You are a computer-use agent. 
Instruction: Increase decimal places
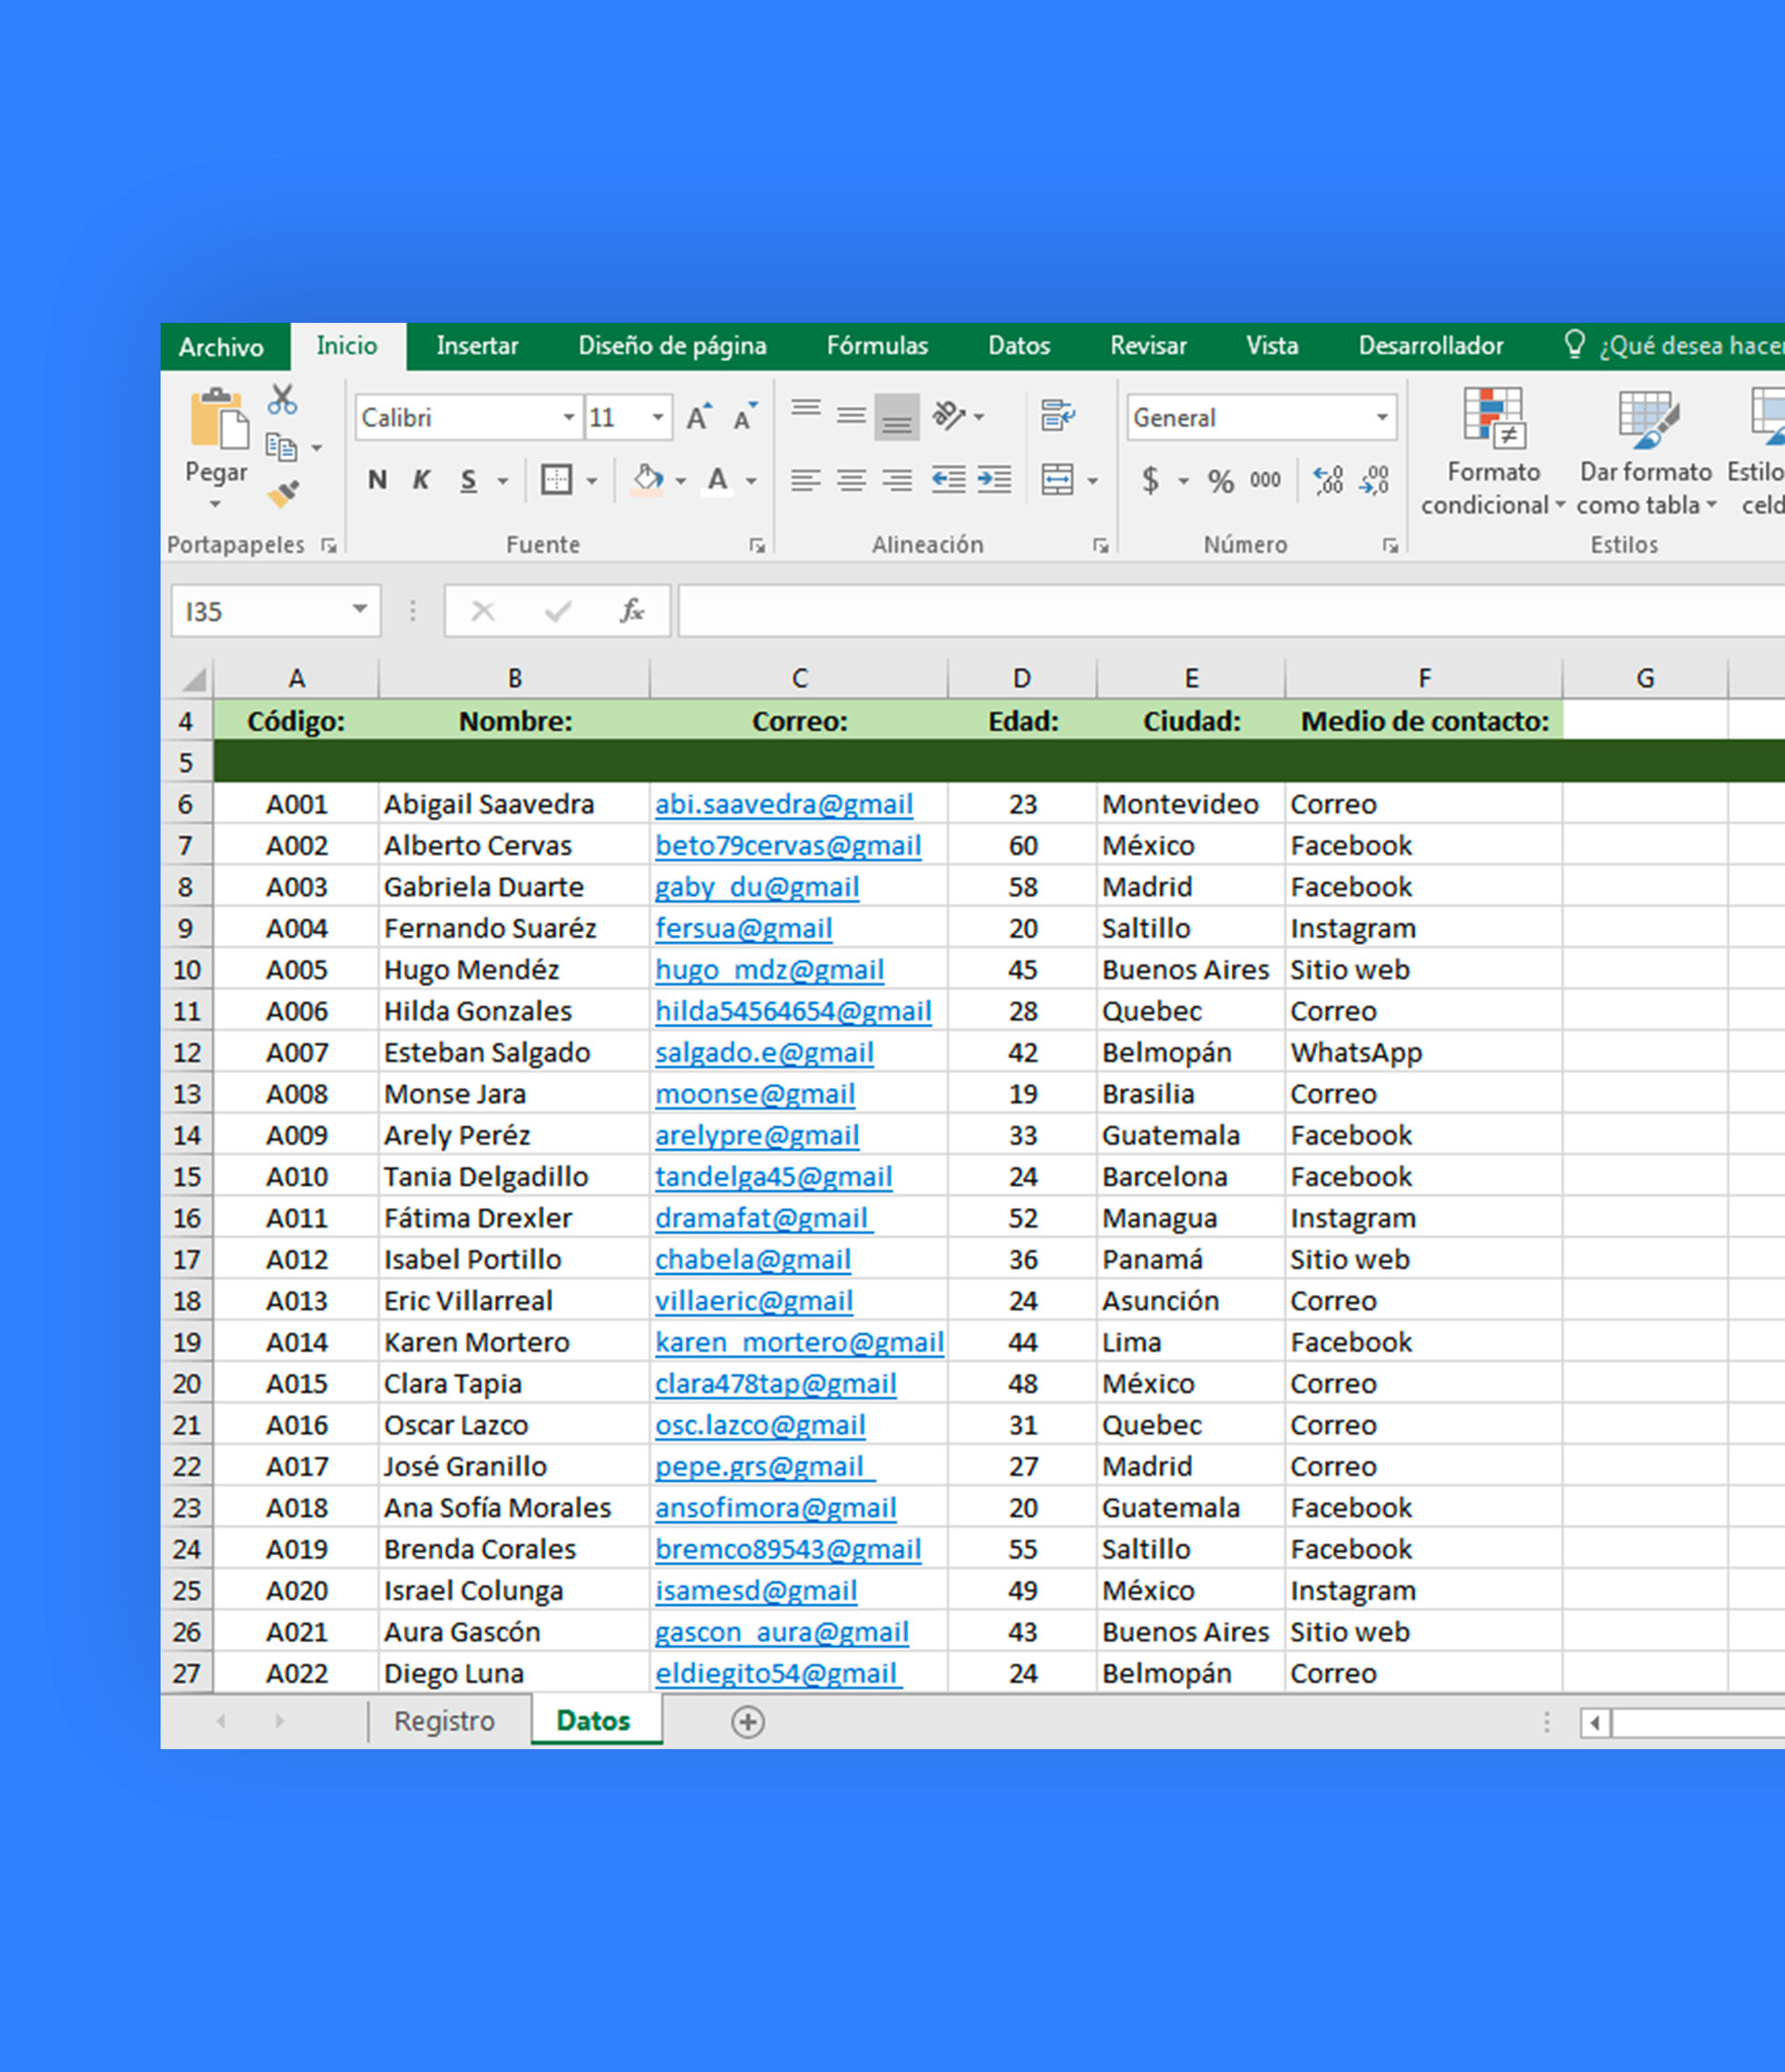(x=1328, y=481)
